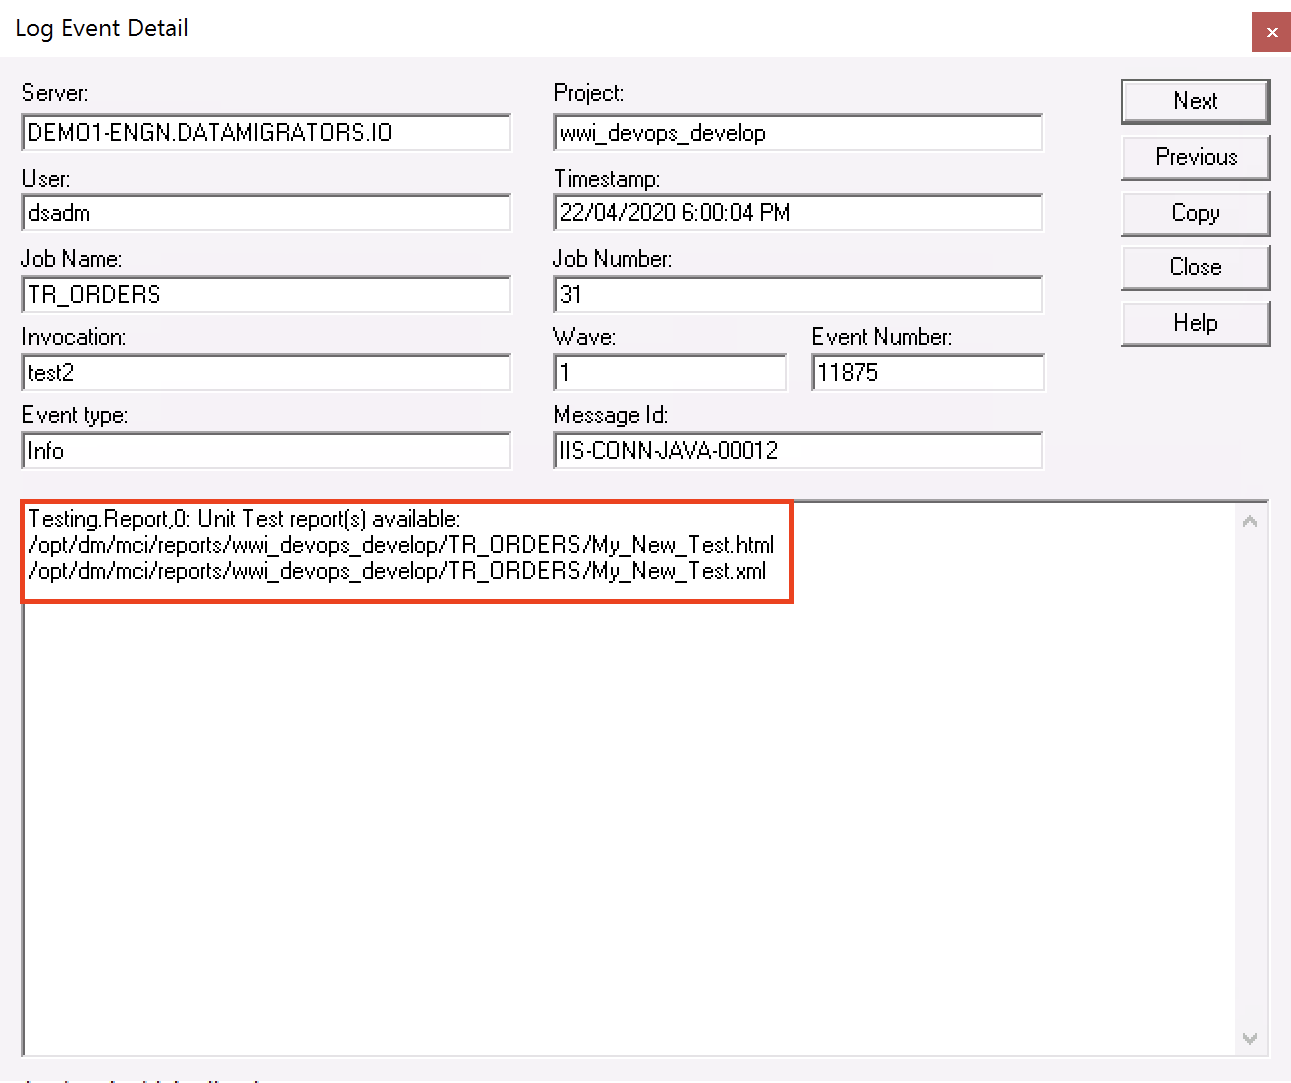Click the Close button below Copy
1291x1083 pixels.
[x=1195, y=267]
